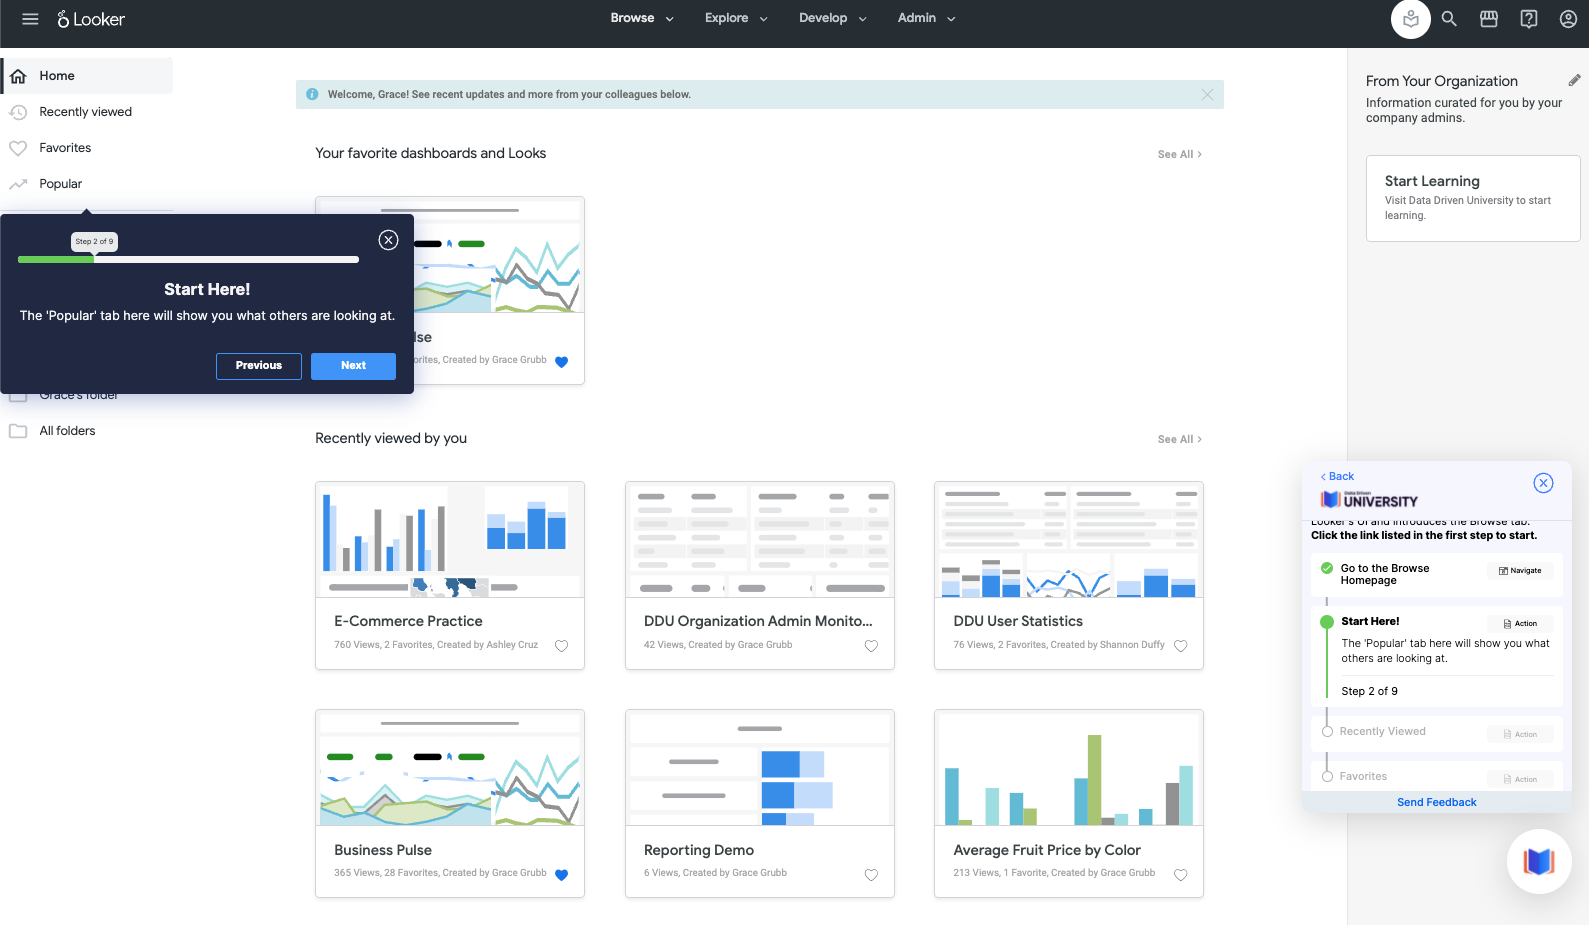Expand the Admin dropdown menu
Viewport: 1589px width, 925px height.
tap(926, 18)
